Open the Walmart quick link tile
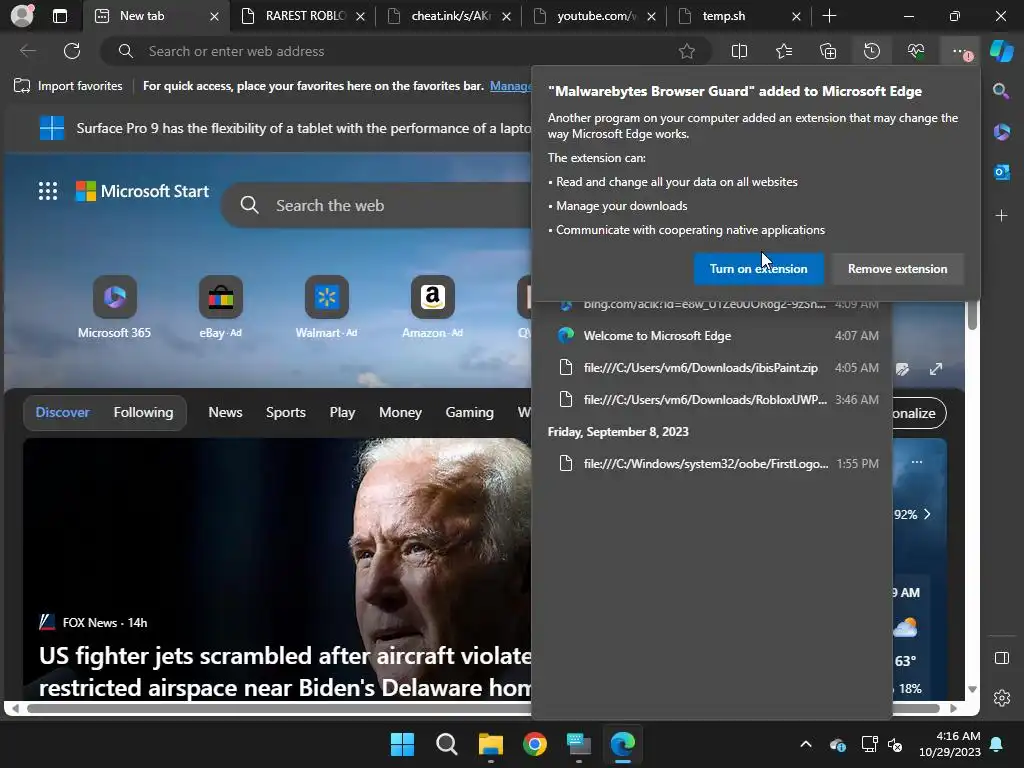 click(x=327, y=307)
